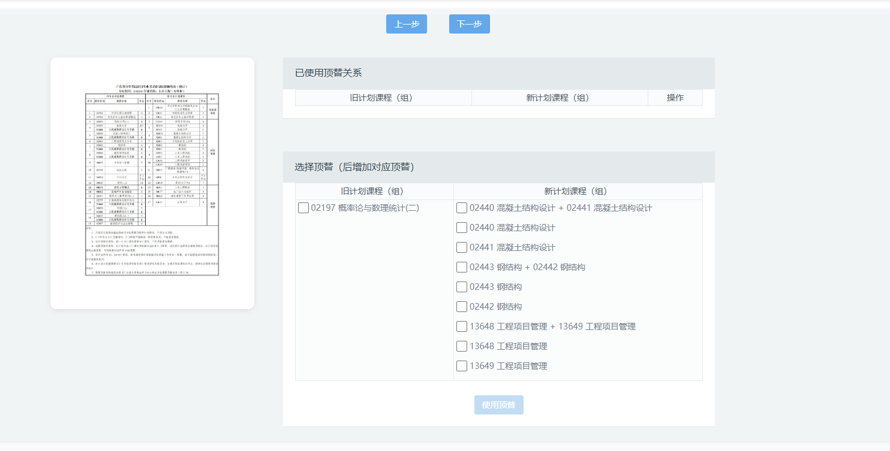
Task: Click the 上一步 button
Action: [x=406, y=24]
